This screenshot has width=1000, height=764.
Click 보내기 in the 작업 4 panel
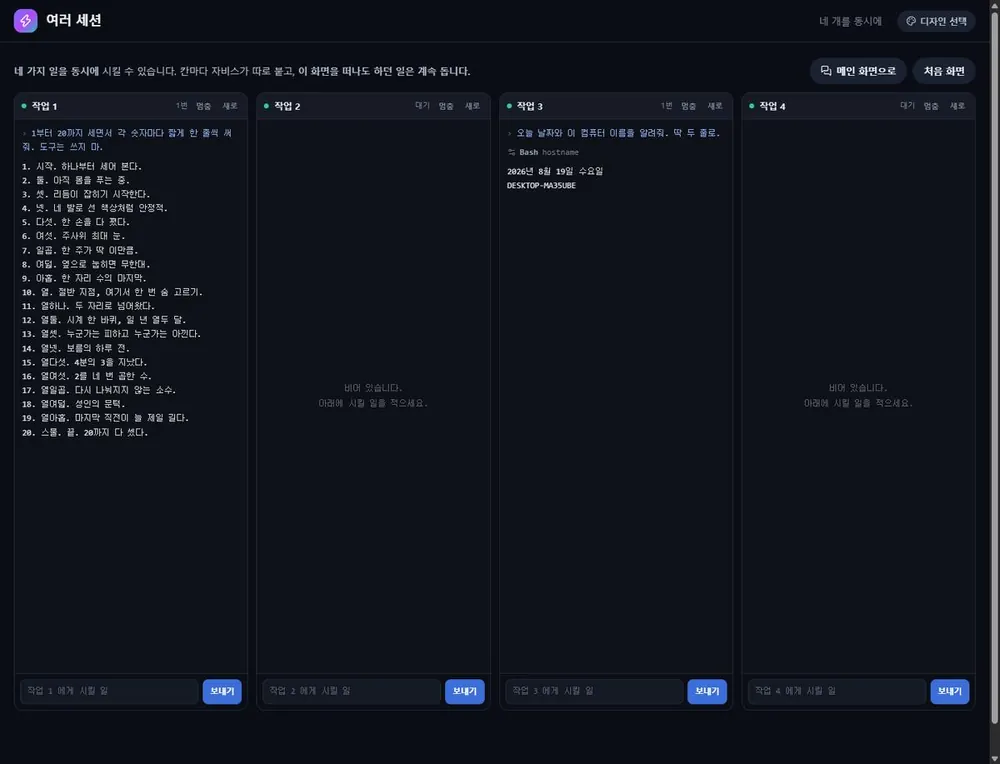tap(950, 691)
